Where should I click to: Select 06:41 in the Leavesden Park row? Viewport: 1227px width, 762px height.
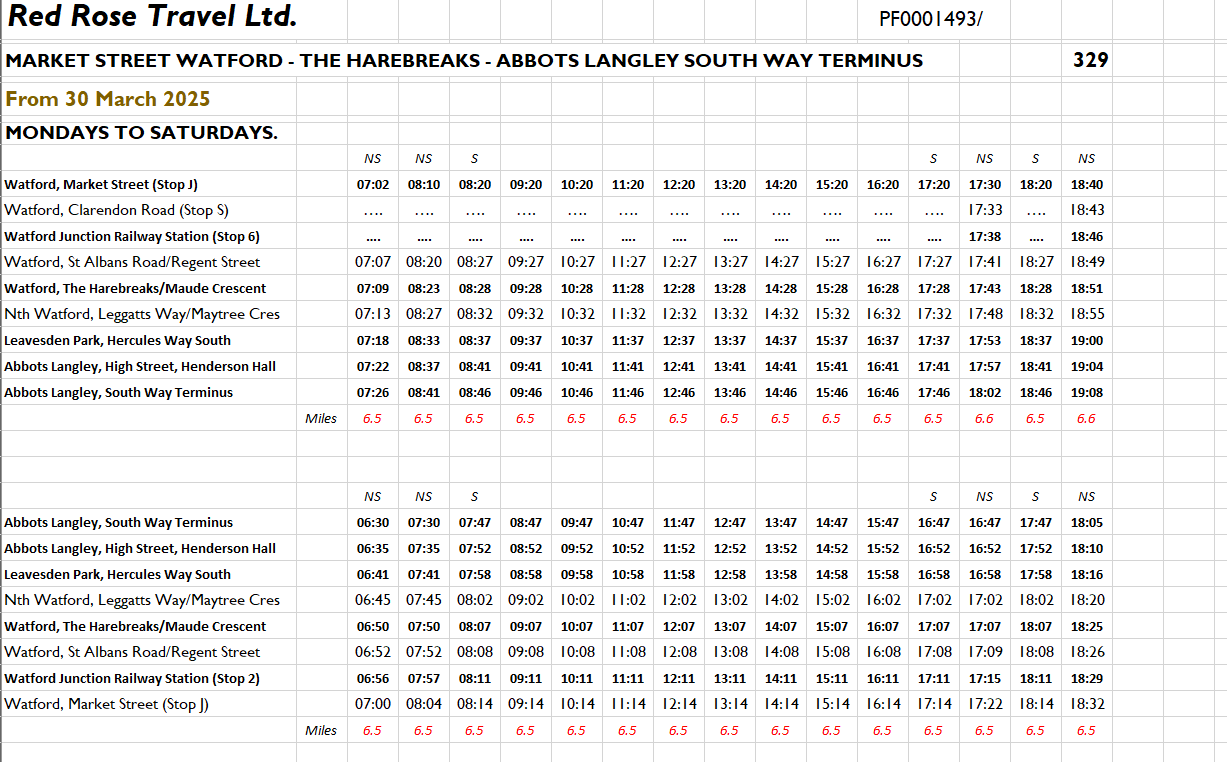coord(372,575)
